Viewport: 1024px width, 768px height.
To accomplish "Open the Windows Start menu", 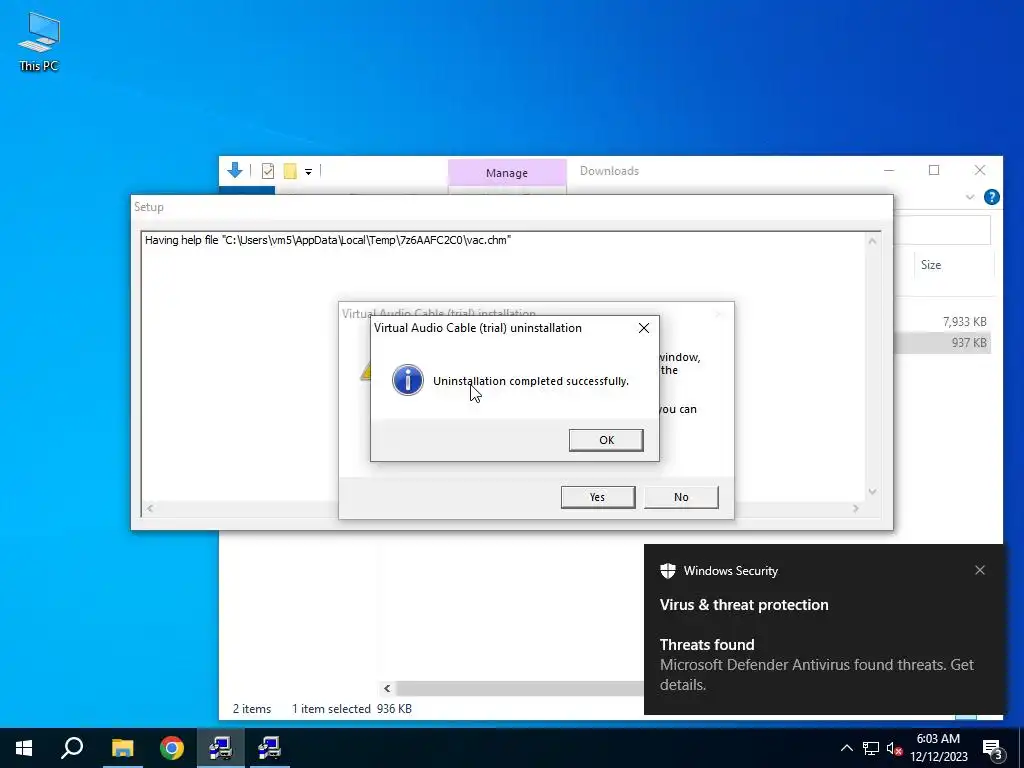I will (24, 748).
